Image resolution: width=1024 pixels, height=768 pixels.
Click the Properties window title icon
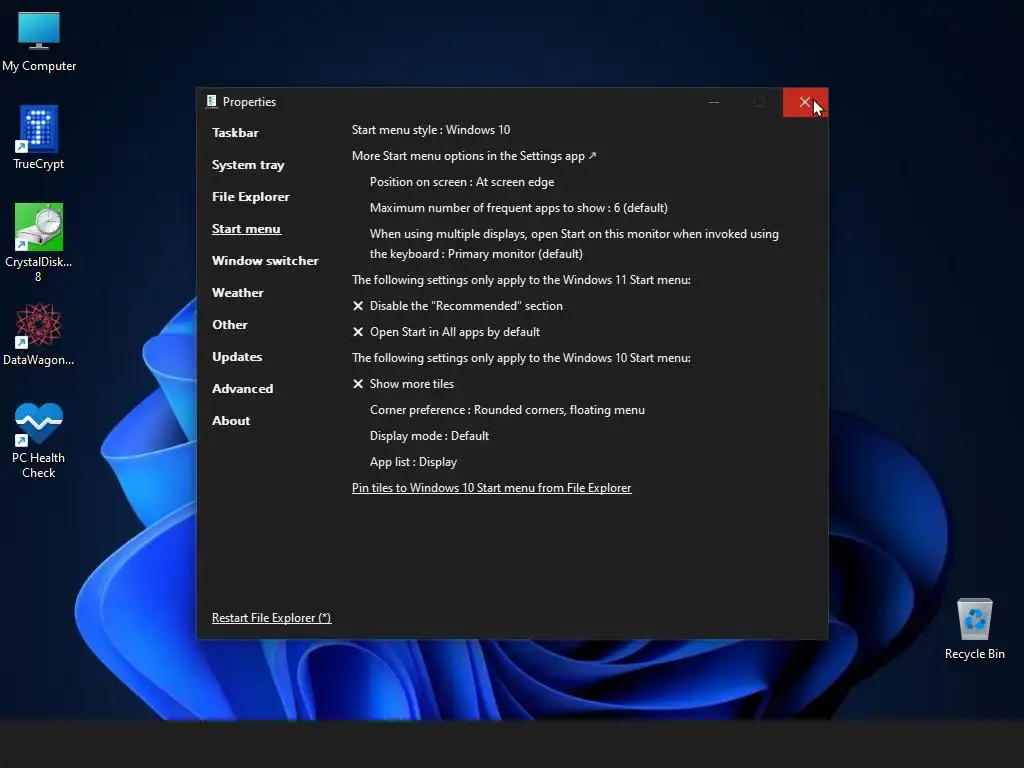pos(212,101)
